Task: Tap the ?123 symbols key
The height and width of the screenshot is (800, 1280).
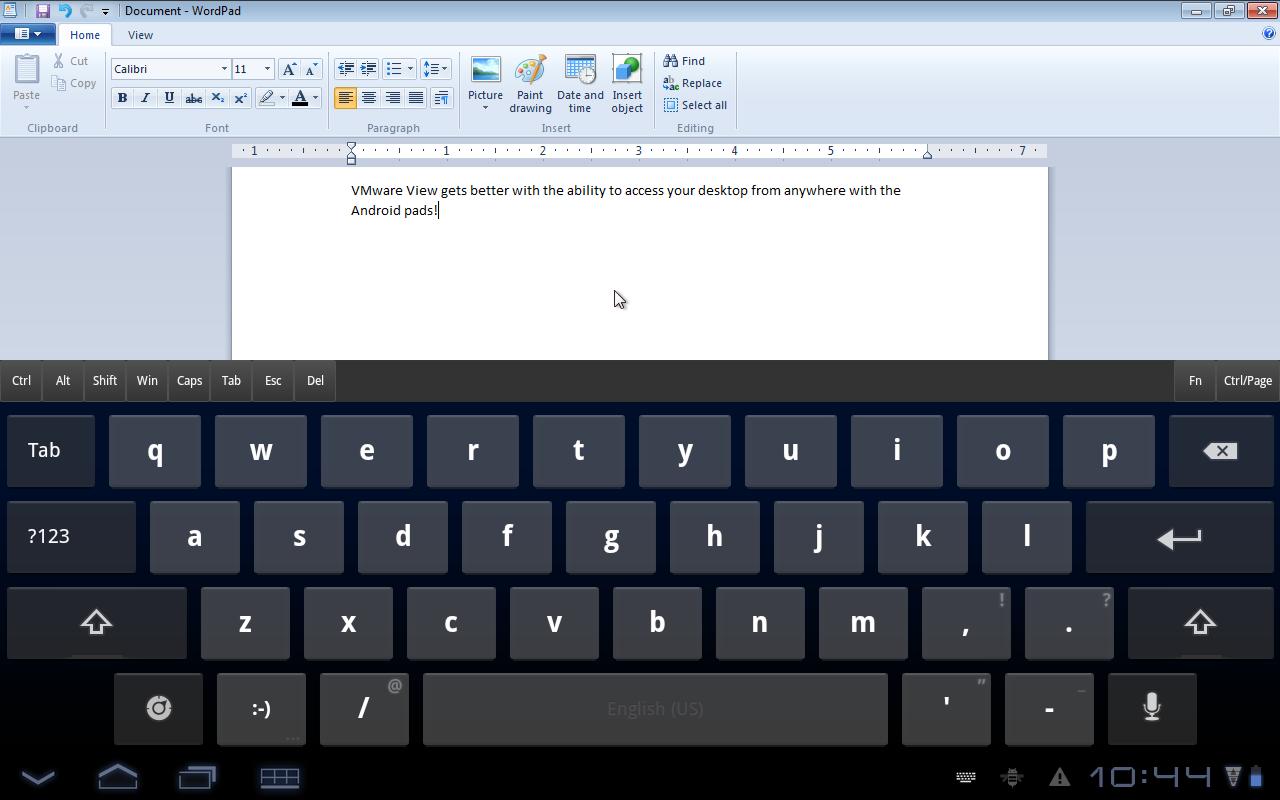Action: (71, 537)
